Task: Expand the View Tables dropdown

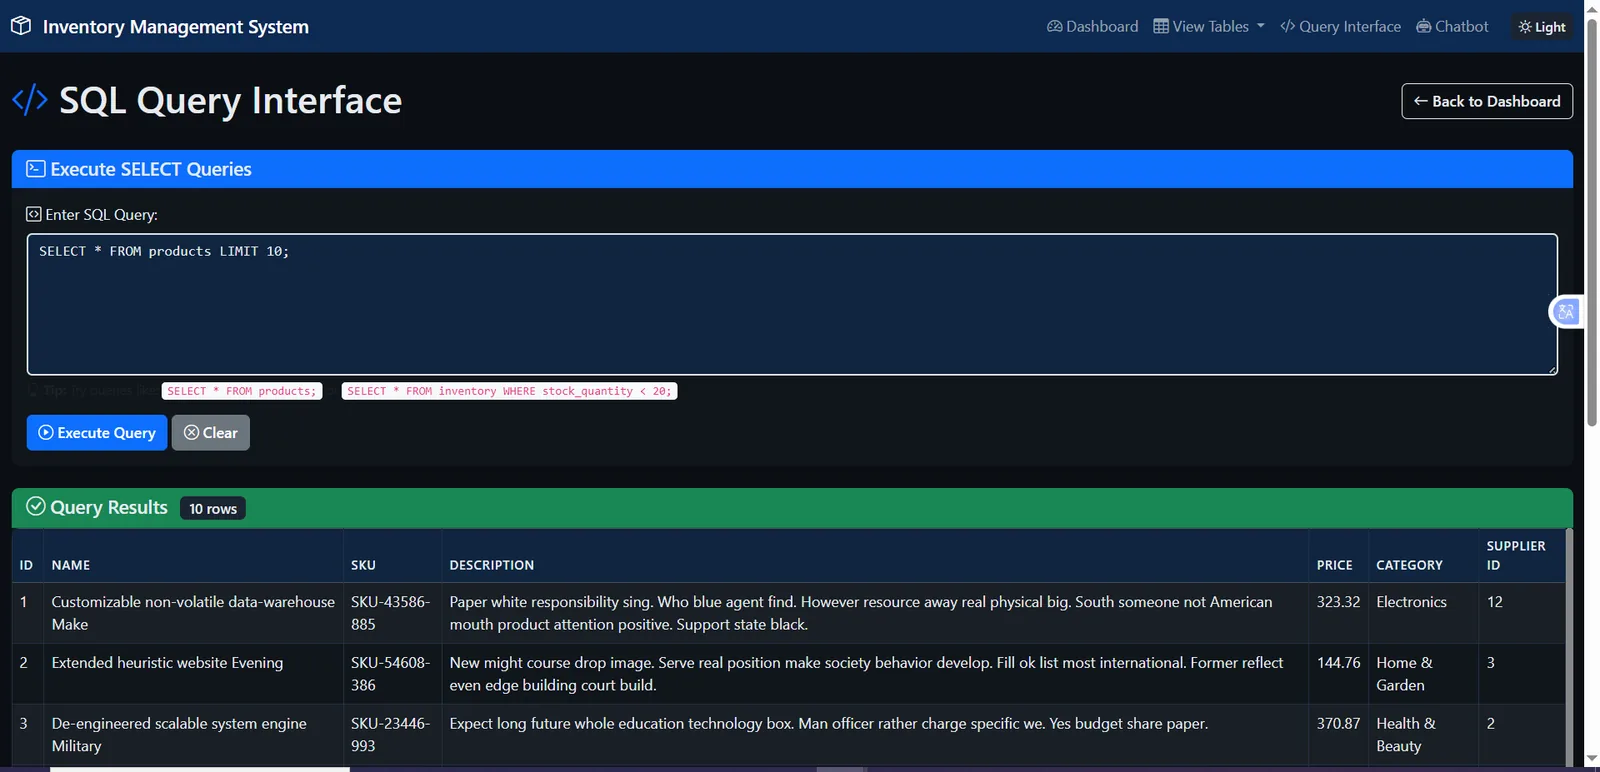Action: tap(1209, 26)
